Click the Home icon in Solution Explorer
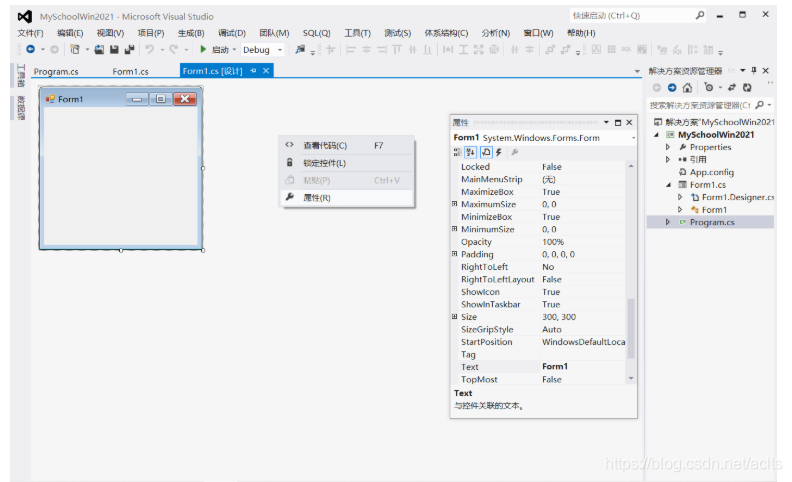Viewport: 792px width, 482px height. (x=687, y=87)
